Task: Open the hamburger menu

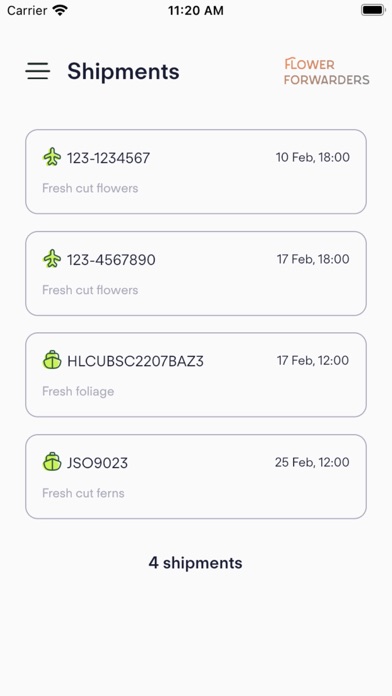Action: [x=38, y=71]
